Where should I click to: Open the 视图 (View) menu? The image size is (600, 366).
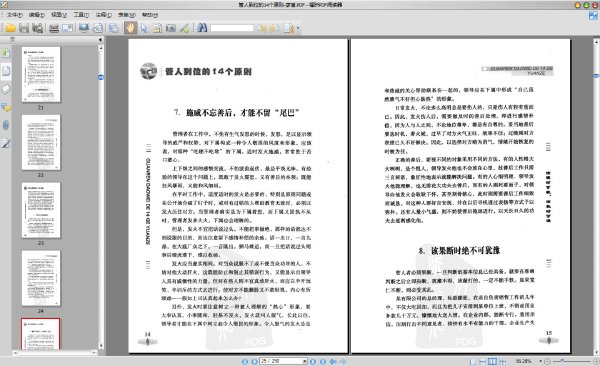[x=59, y=15]
